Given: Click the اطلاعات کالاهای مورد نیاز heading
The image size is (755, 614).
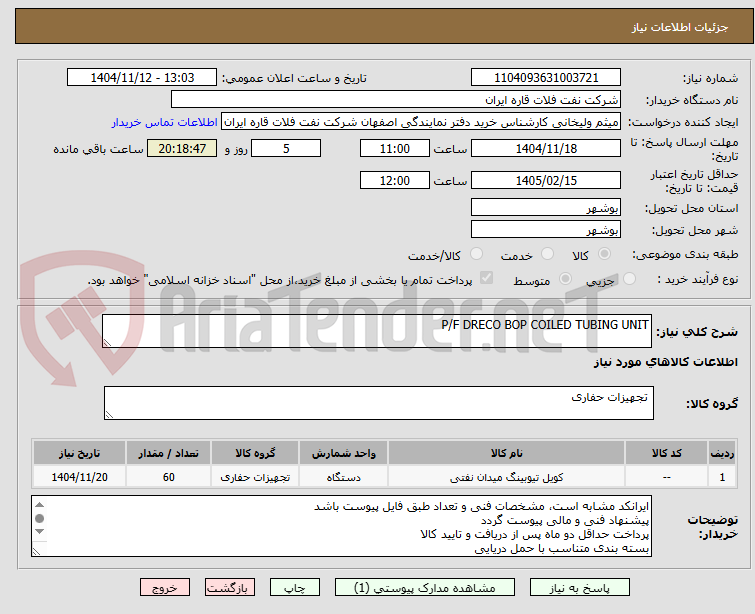Looking at the screenshot, I should (665, 362).
